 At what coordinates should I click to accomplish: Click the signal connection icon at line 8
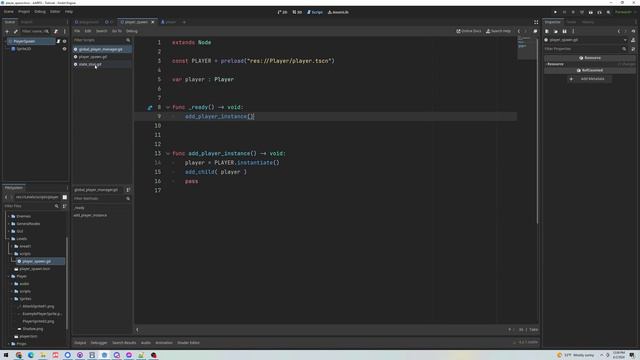point(150,107)
